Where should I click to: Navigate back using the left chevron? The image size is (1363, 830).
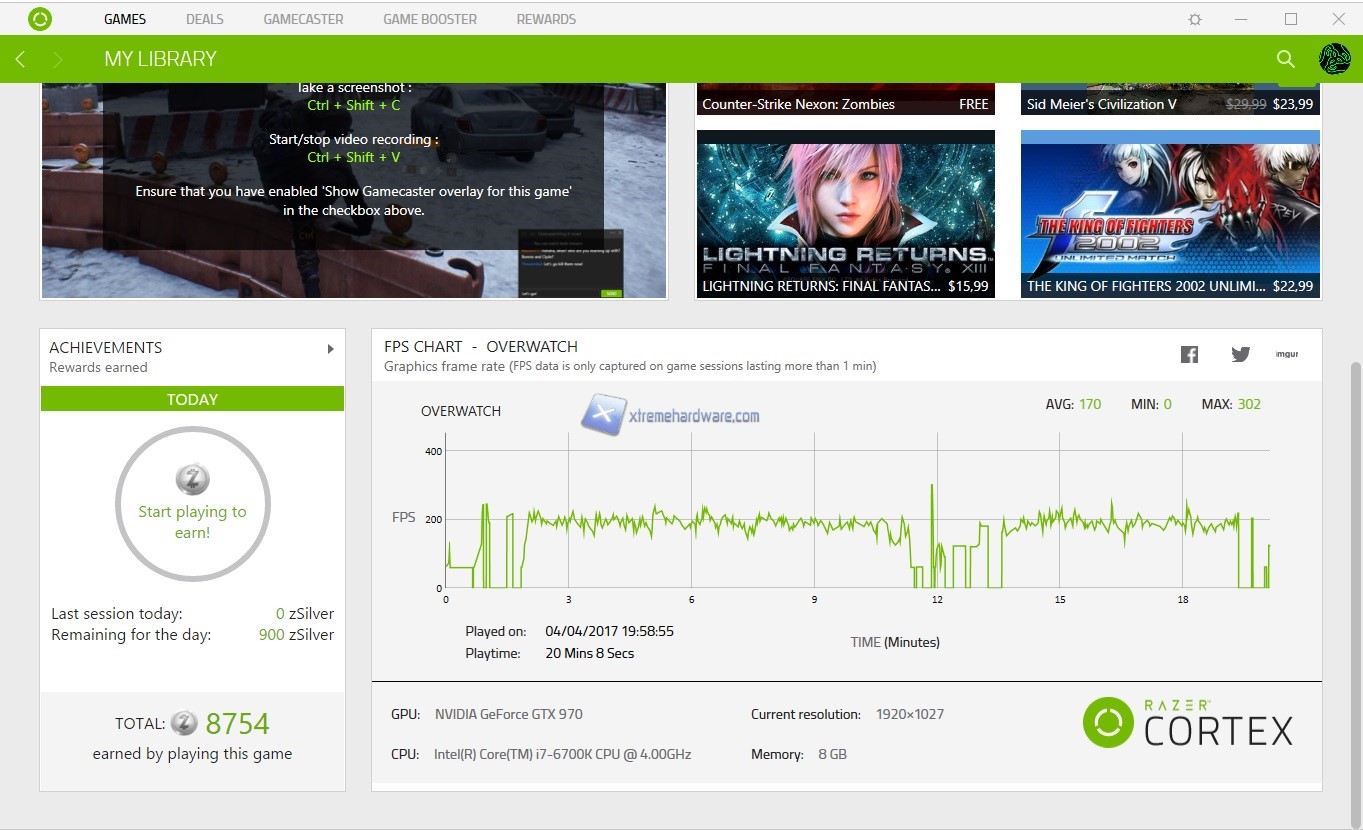(20, 59)
